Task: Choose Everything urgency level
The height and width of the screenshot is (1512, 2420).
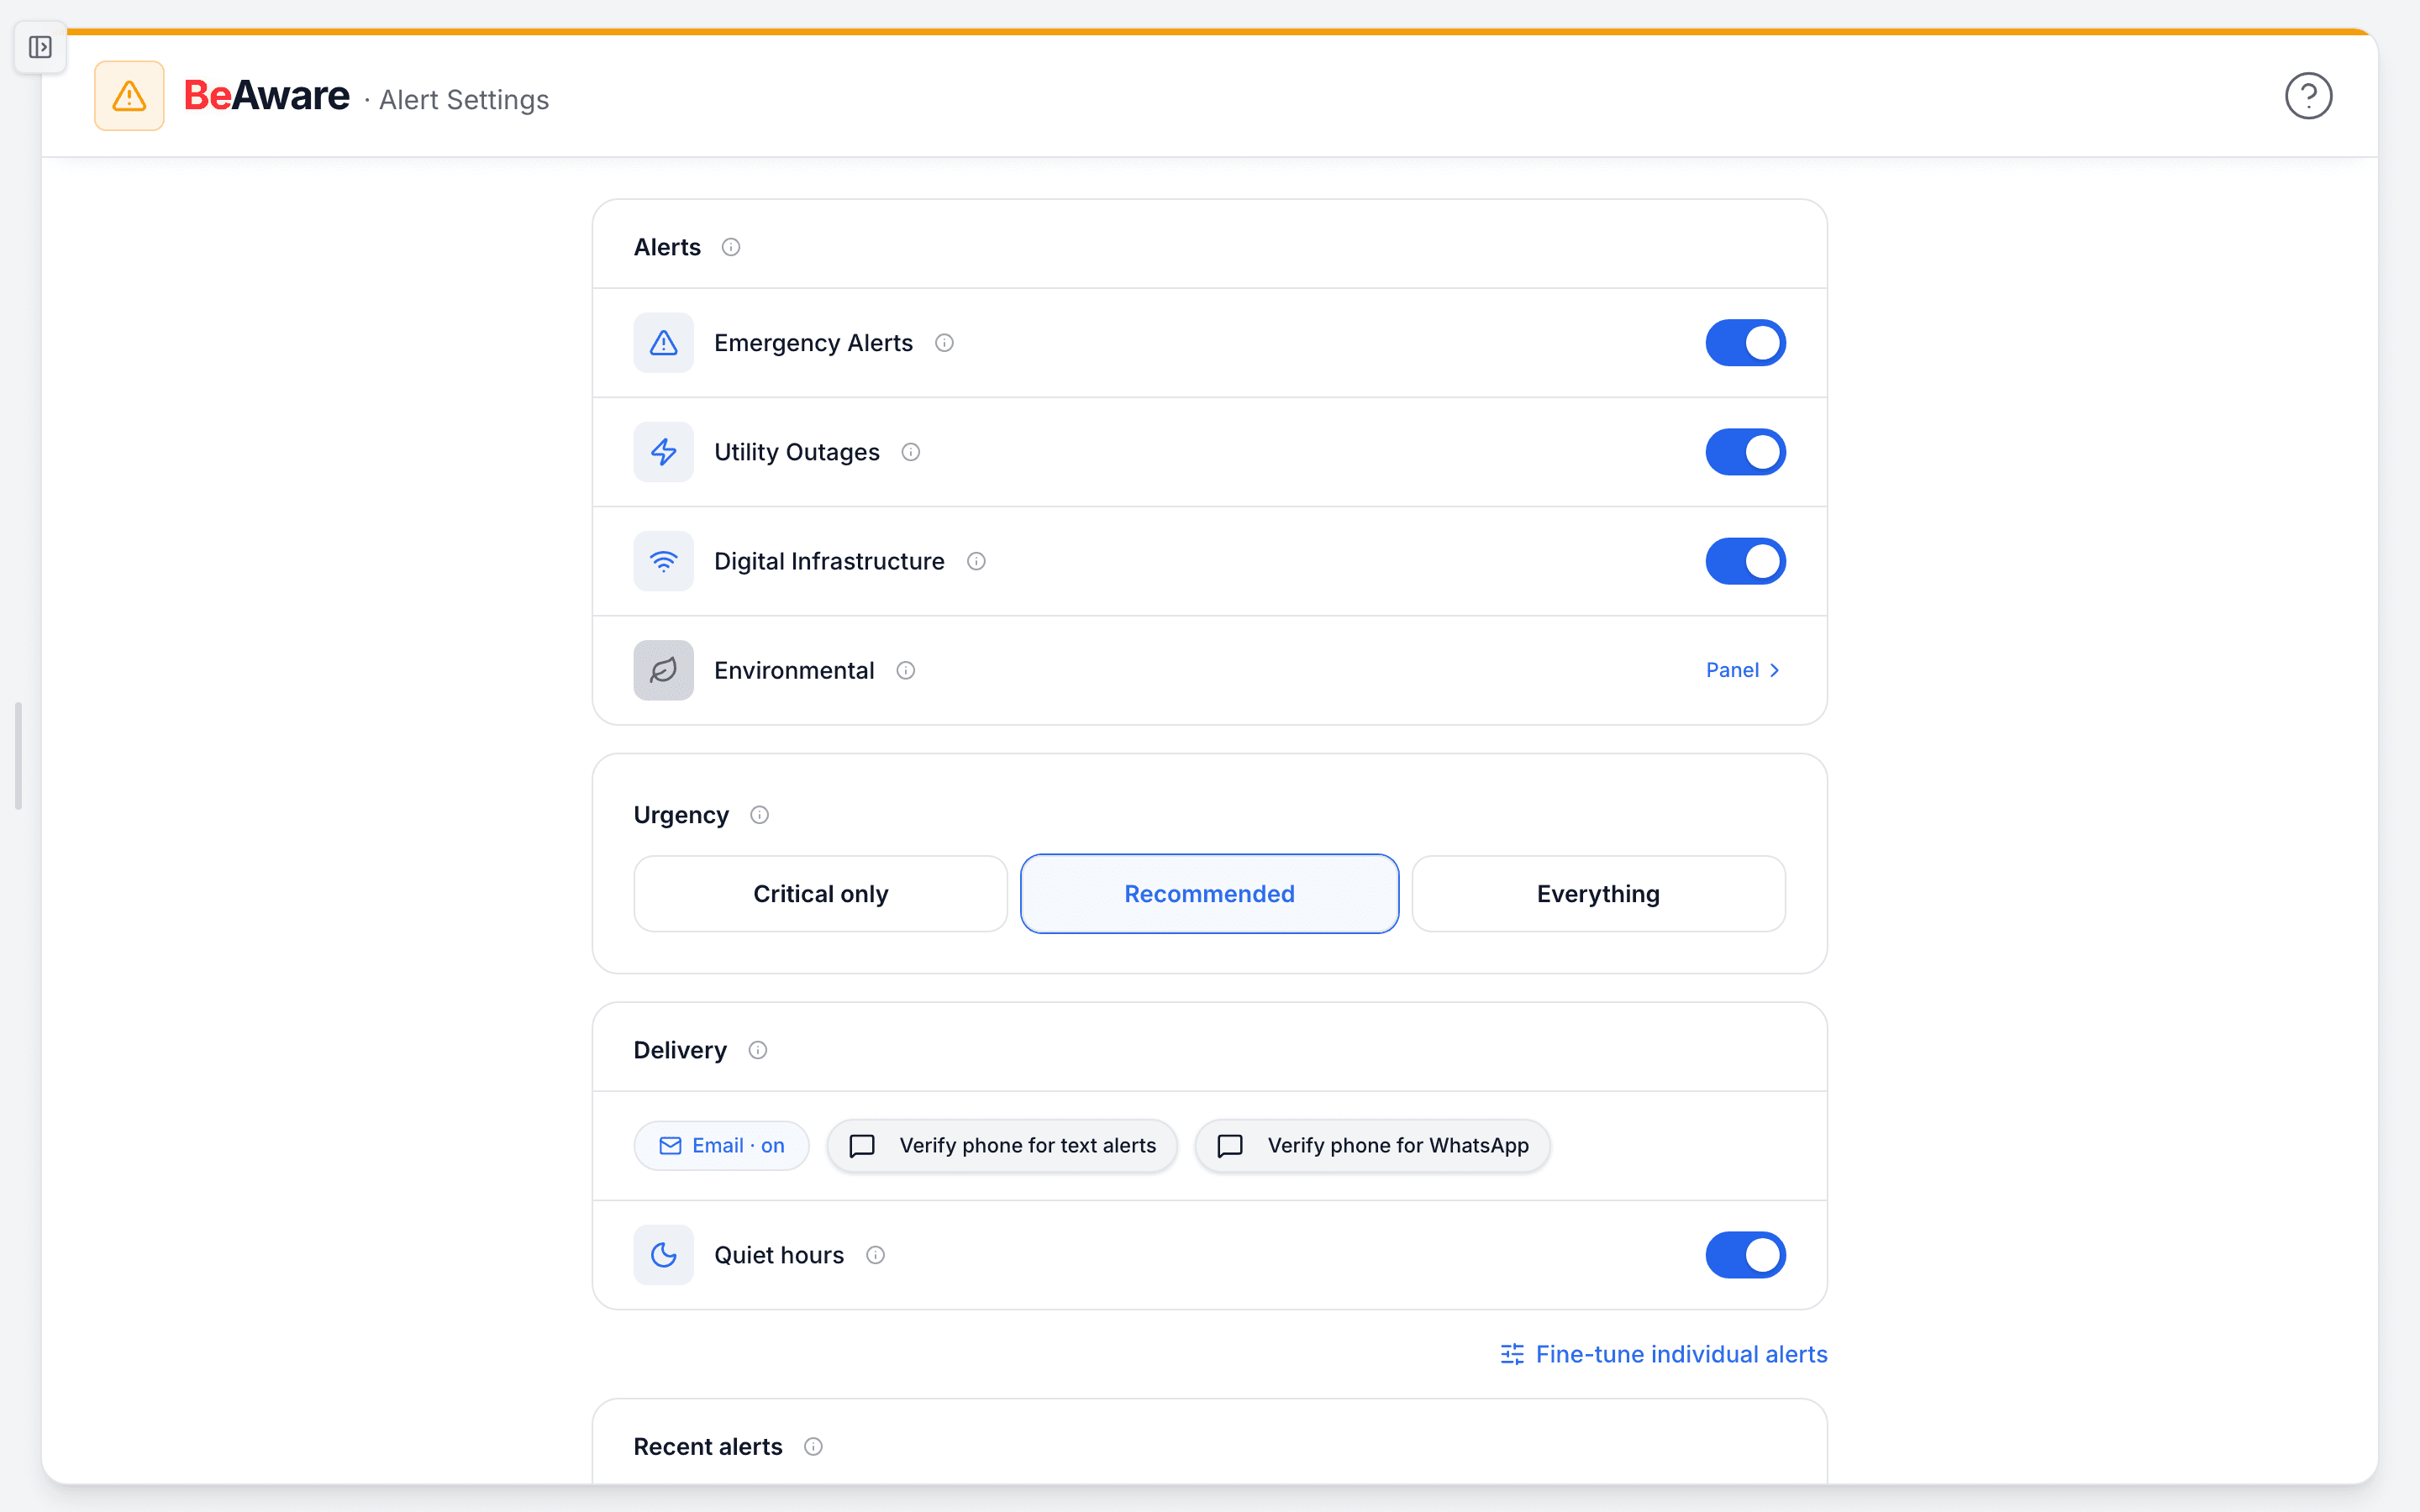Action: [x=1598, y=894]
